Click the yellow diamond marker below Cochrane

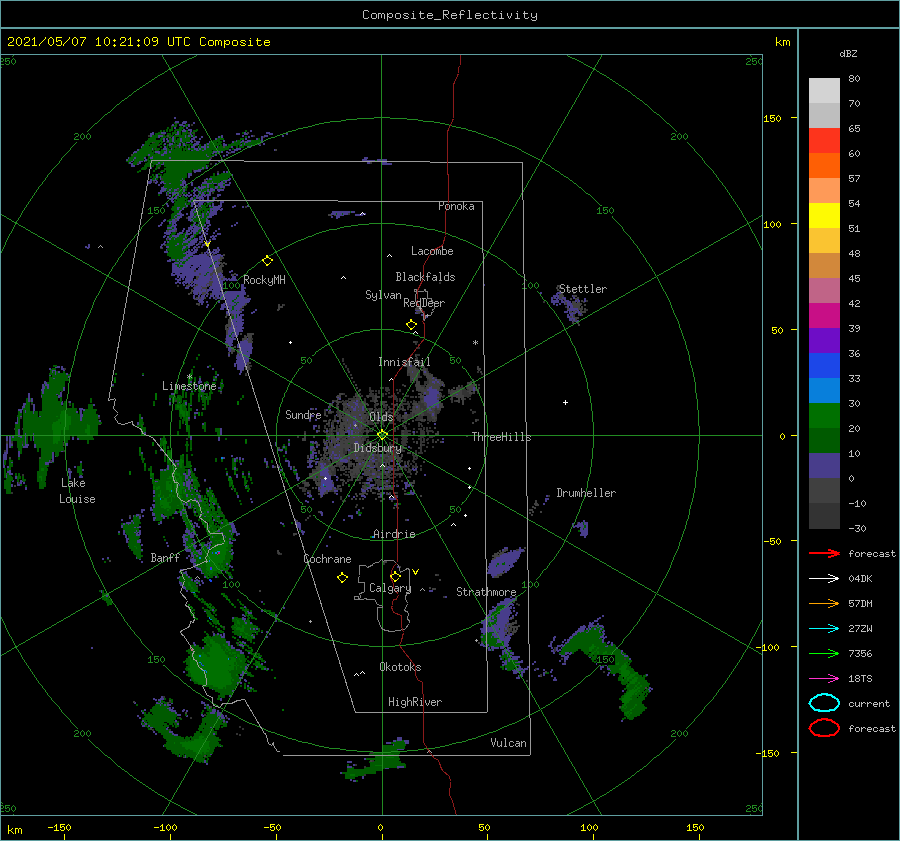343,578
